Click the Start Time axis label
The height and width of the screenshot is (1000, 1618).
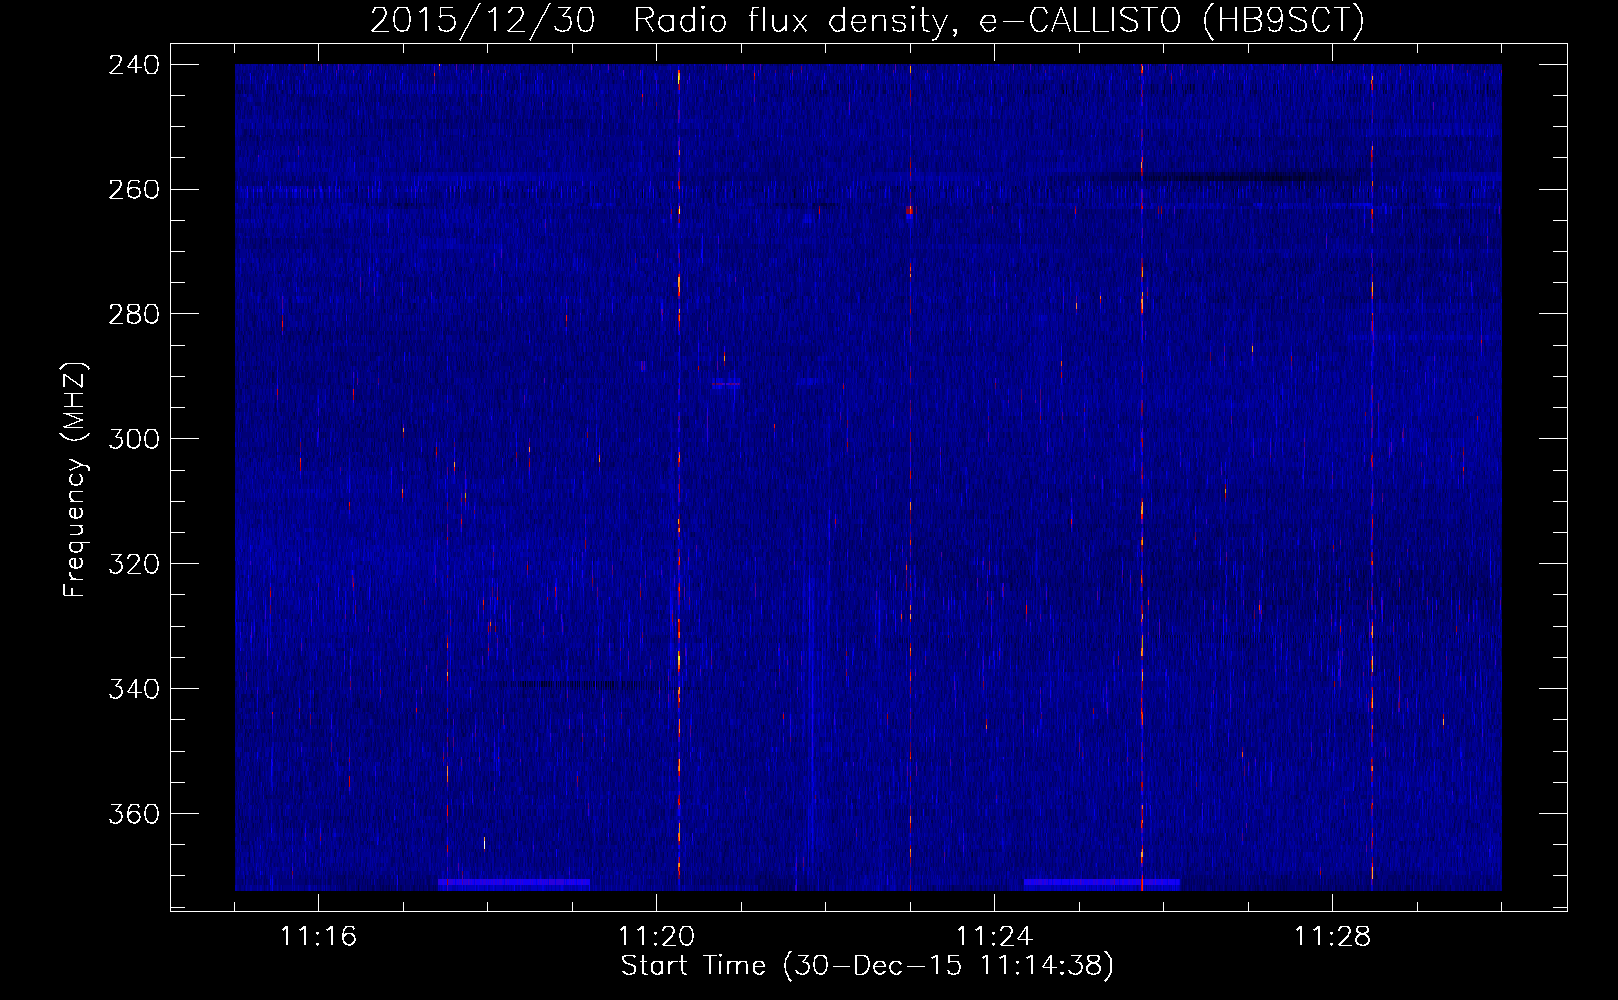pos(867,966)
